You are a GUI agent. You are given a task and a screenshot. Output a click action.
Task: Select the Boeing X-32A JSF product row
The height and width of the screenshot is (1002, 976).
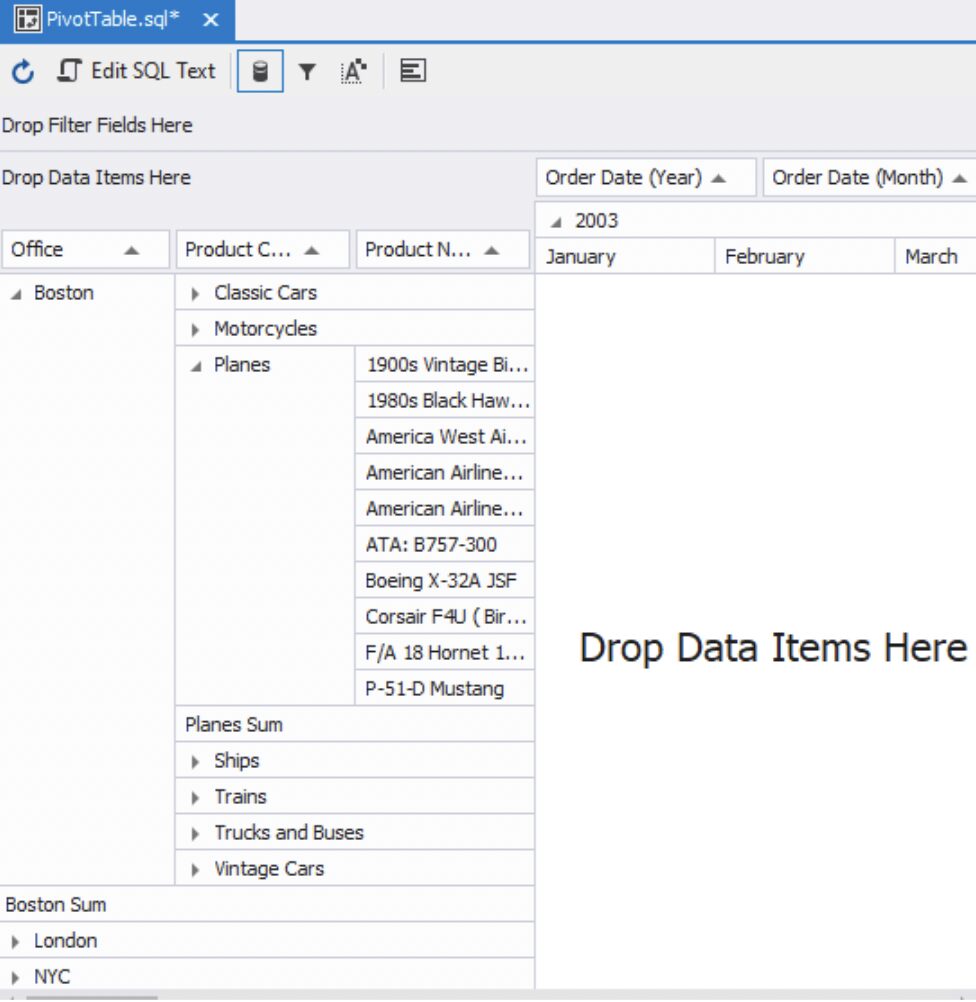pyautogui.click(x=442, y=581)
